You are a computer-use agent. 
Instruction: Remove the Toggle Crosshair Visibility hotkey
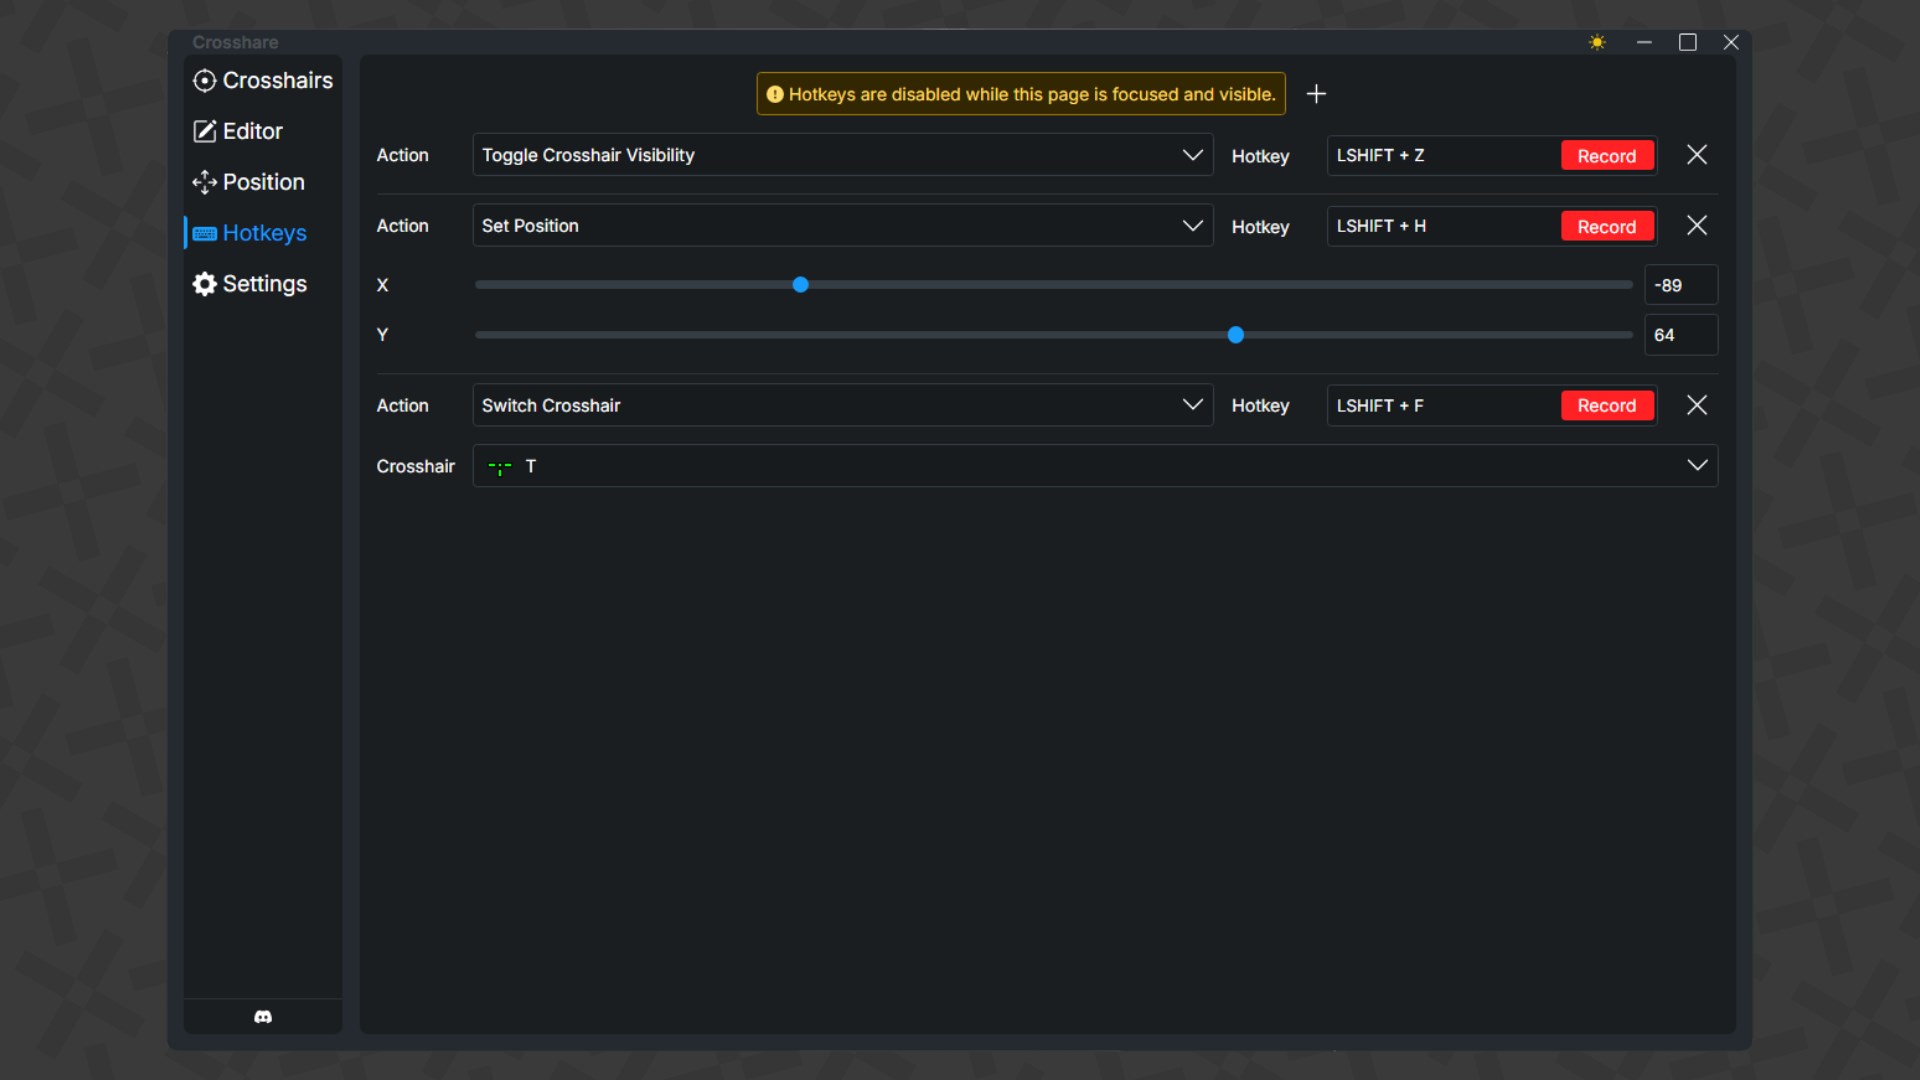coord(1697,155)
